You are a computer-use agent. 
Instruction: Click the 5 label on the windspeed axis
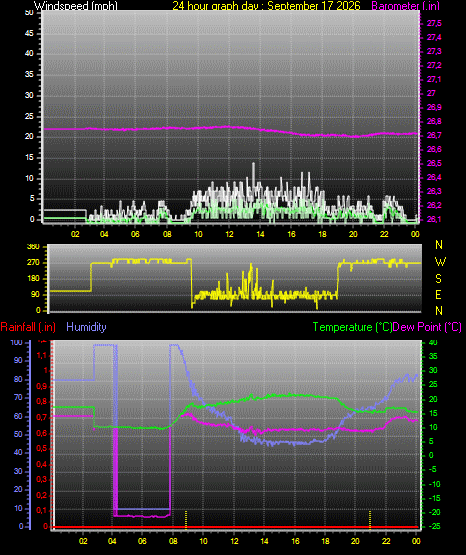32,199
